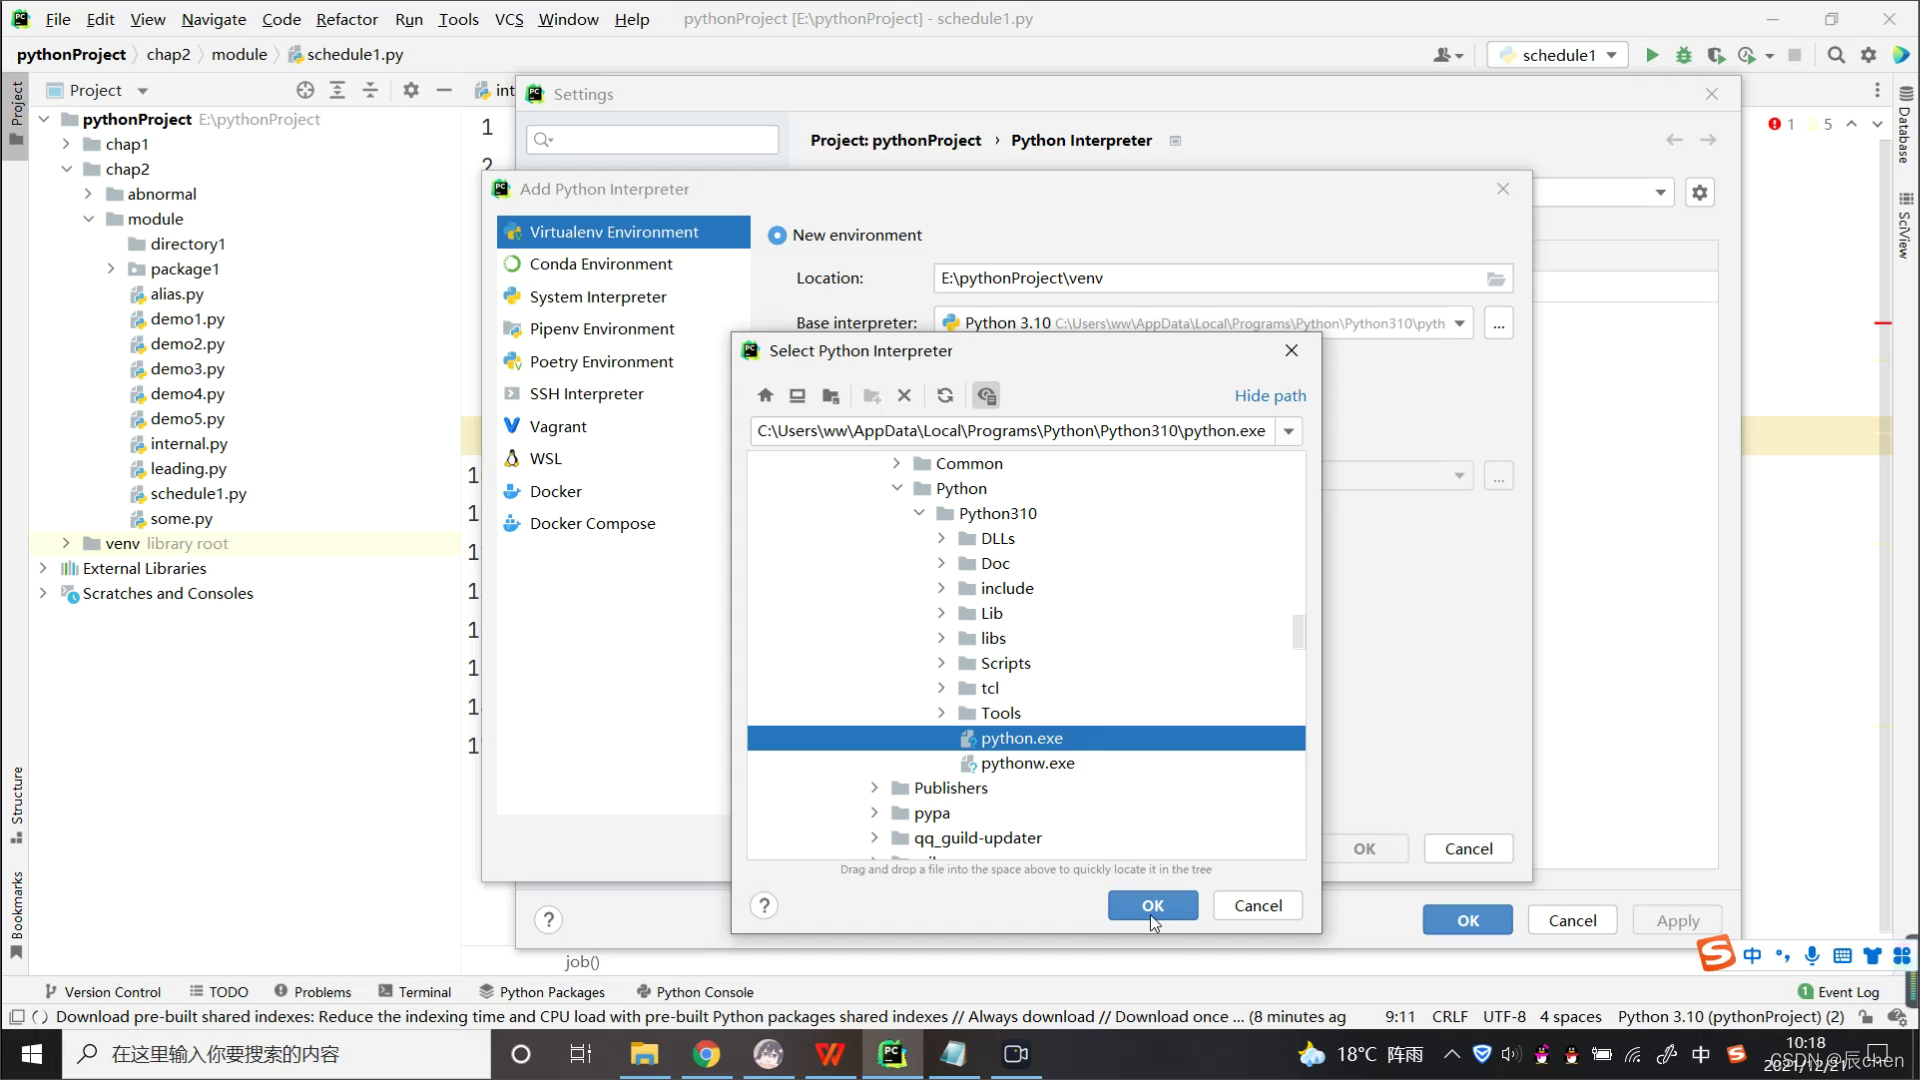Select Conda Environment option
This screenshot has height=1080, width=1920.
(601, 264)
